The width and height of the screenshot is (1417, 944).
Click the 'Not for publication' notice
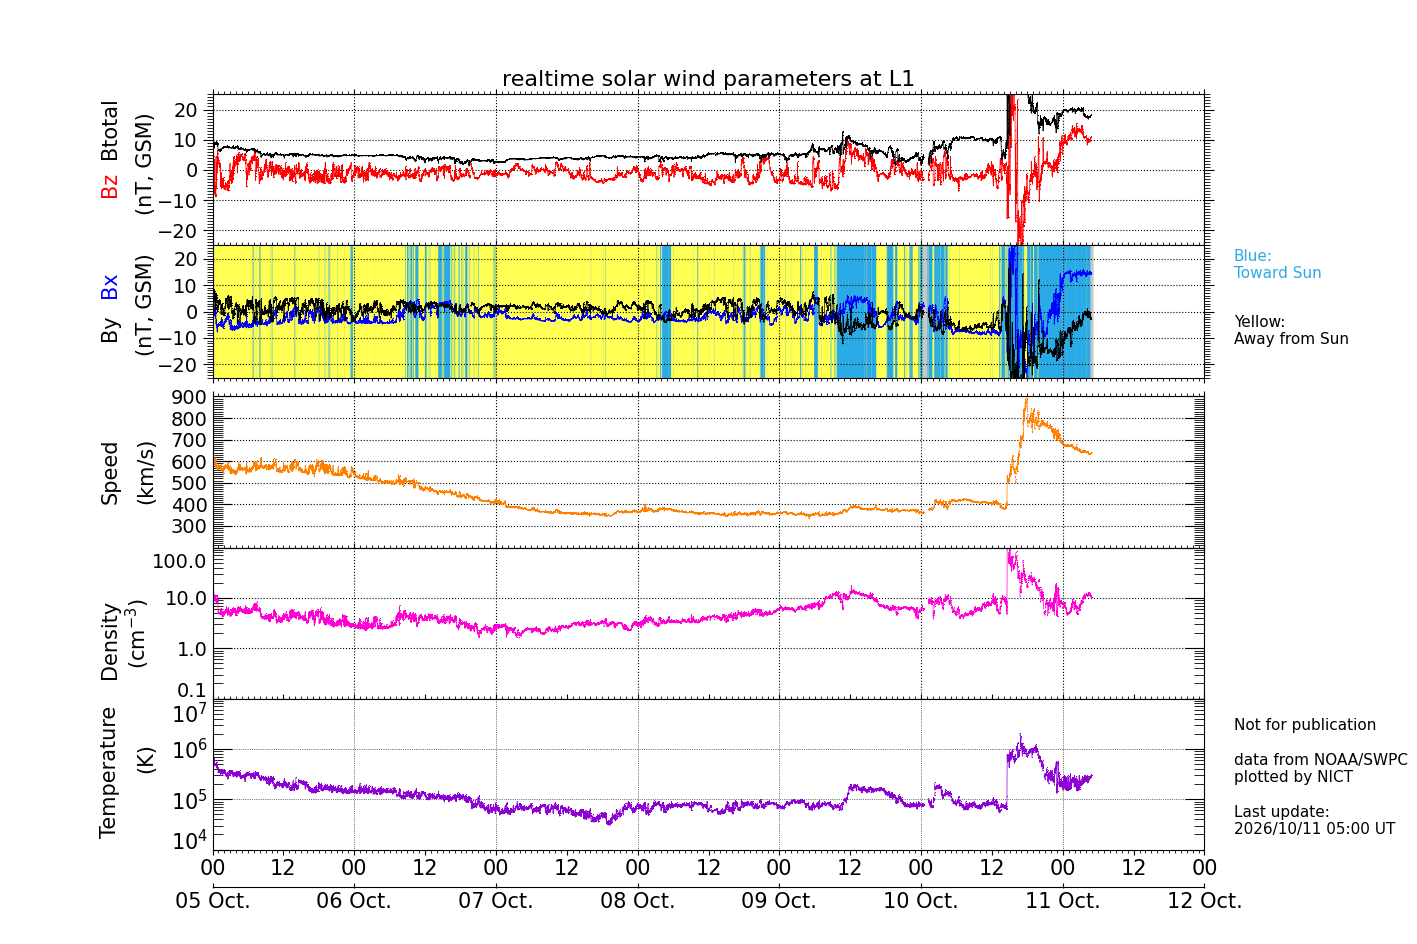pos(1304,725)
